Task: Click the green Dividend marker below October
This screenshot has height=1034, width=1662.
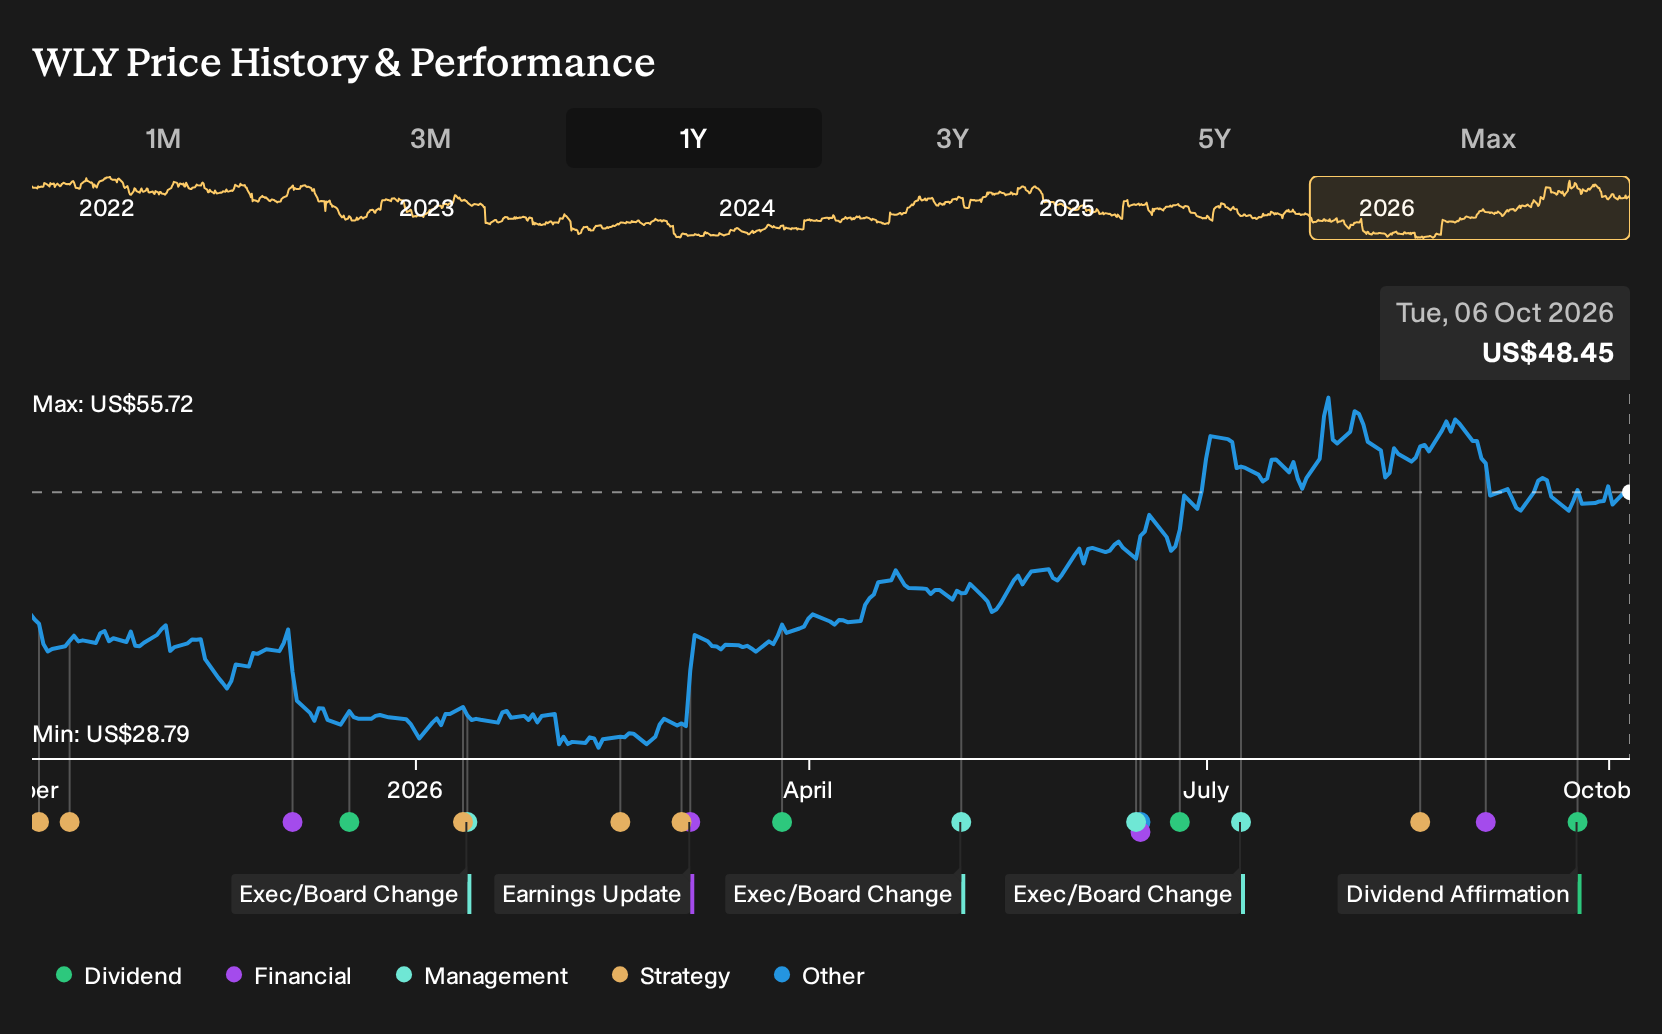Action: point(1577,822)
